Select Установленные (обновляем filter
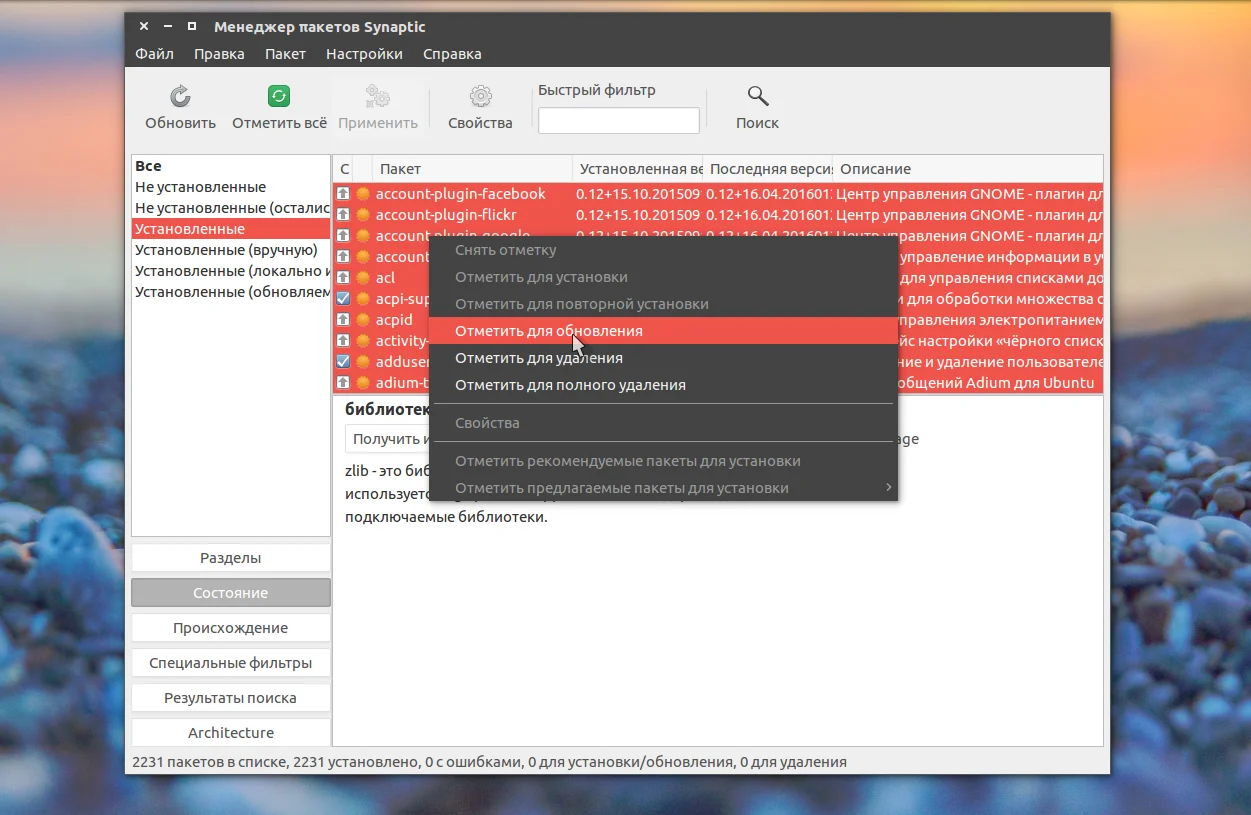1251x815 pixels. [x=231, y=292]
